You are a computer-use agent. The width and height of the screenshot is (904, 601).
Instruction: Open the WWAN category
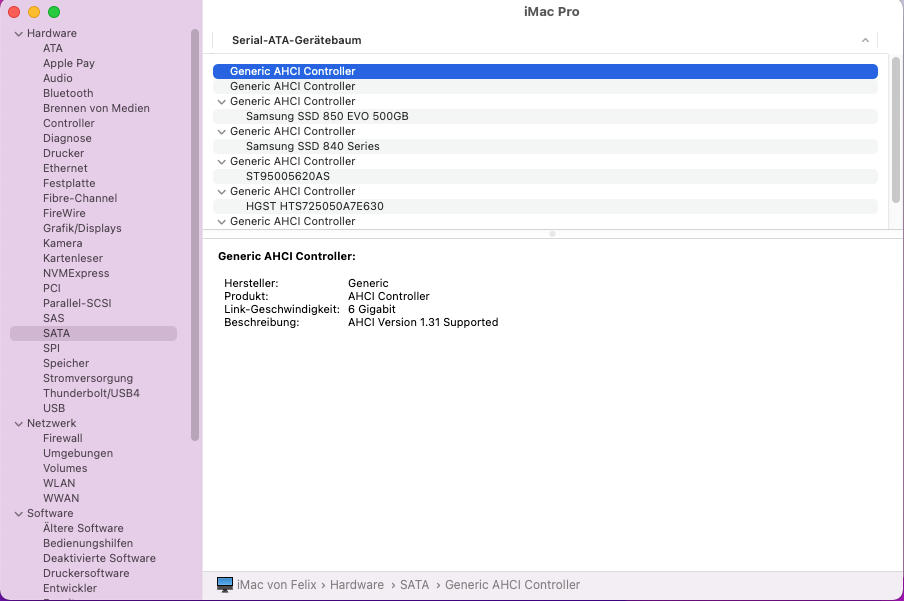click(61, 498)
